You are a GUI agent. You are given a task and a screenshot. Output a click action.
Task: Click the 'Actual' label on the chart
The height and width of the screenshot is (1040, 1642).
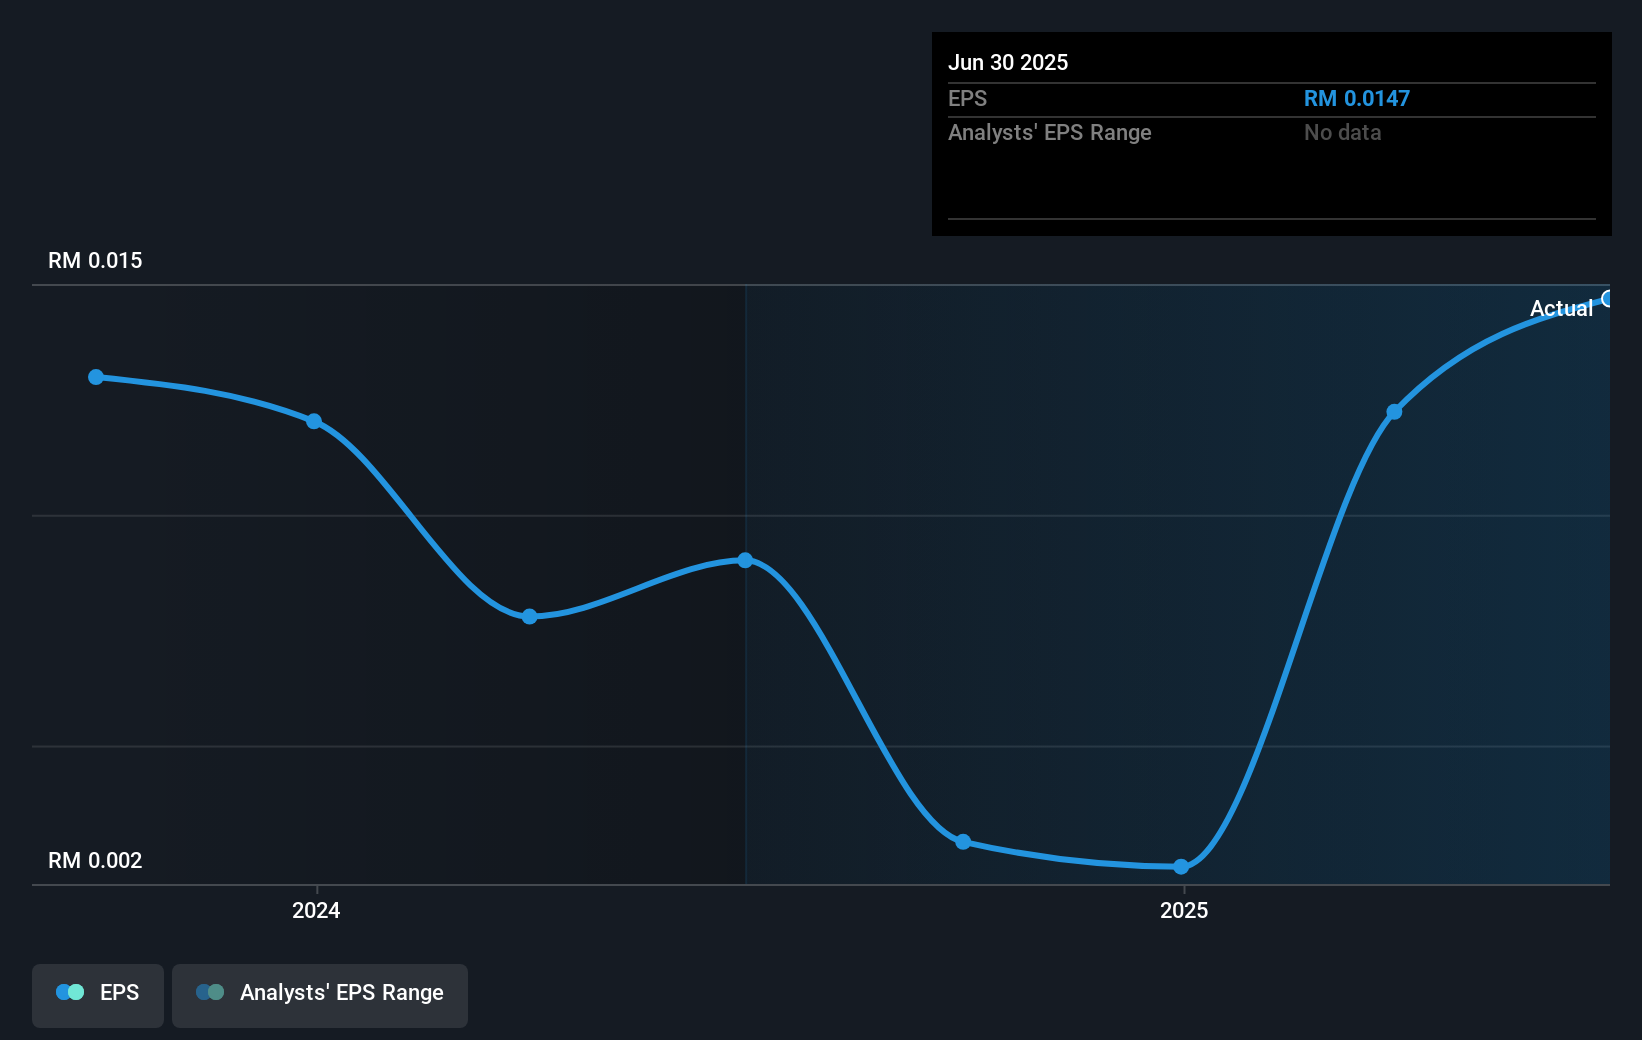(1561, 308)
